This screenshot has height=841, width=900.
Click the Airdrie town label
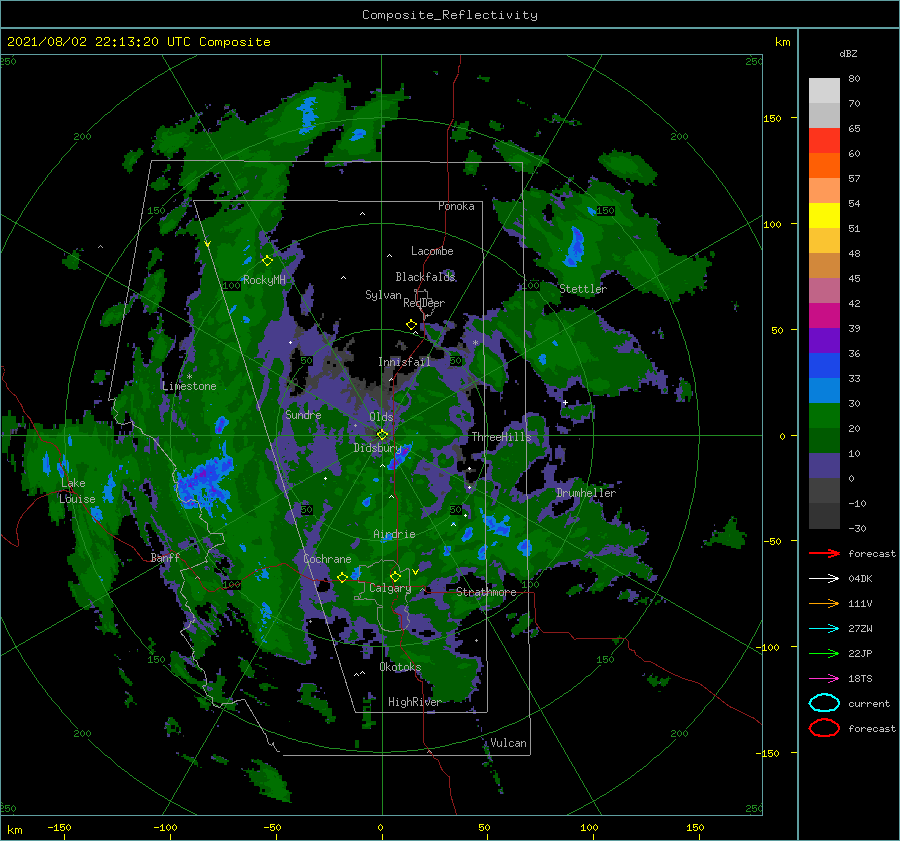(x=394, y=534)
